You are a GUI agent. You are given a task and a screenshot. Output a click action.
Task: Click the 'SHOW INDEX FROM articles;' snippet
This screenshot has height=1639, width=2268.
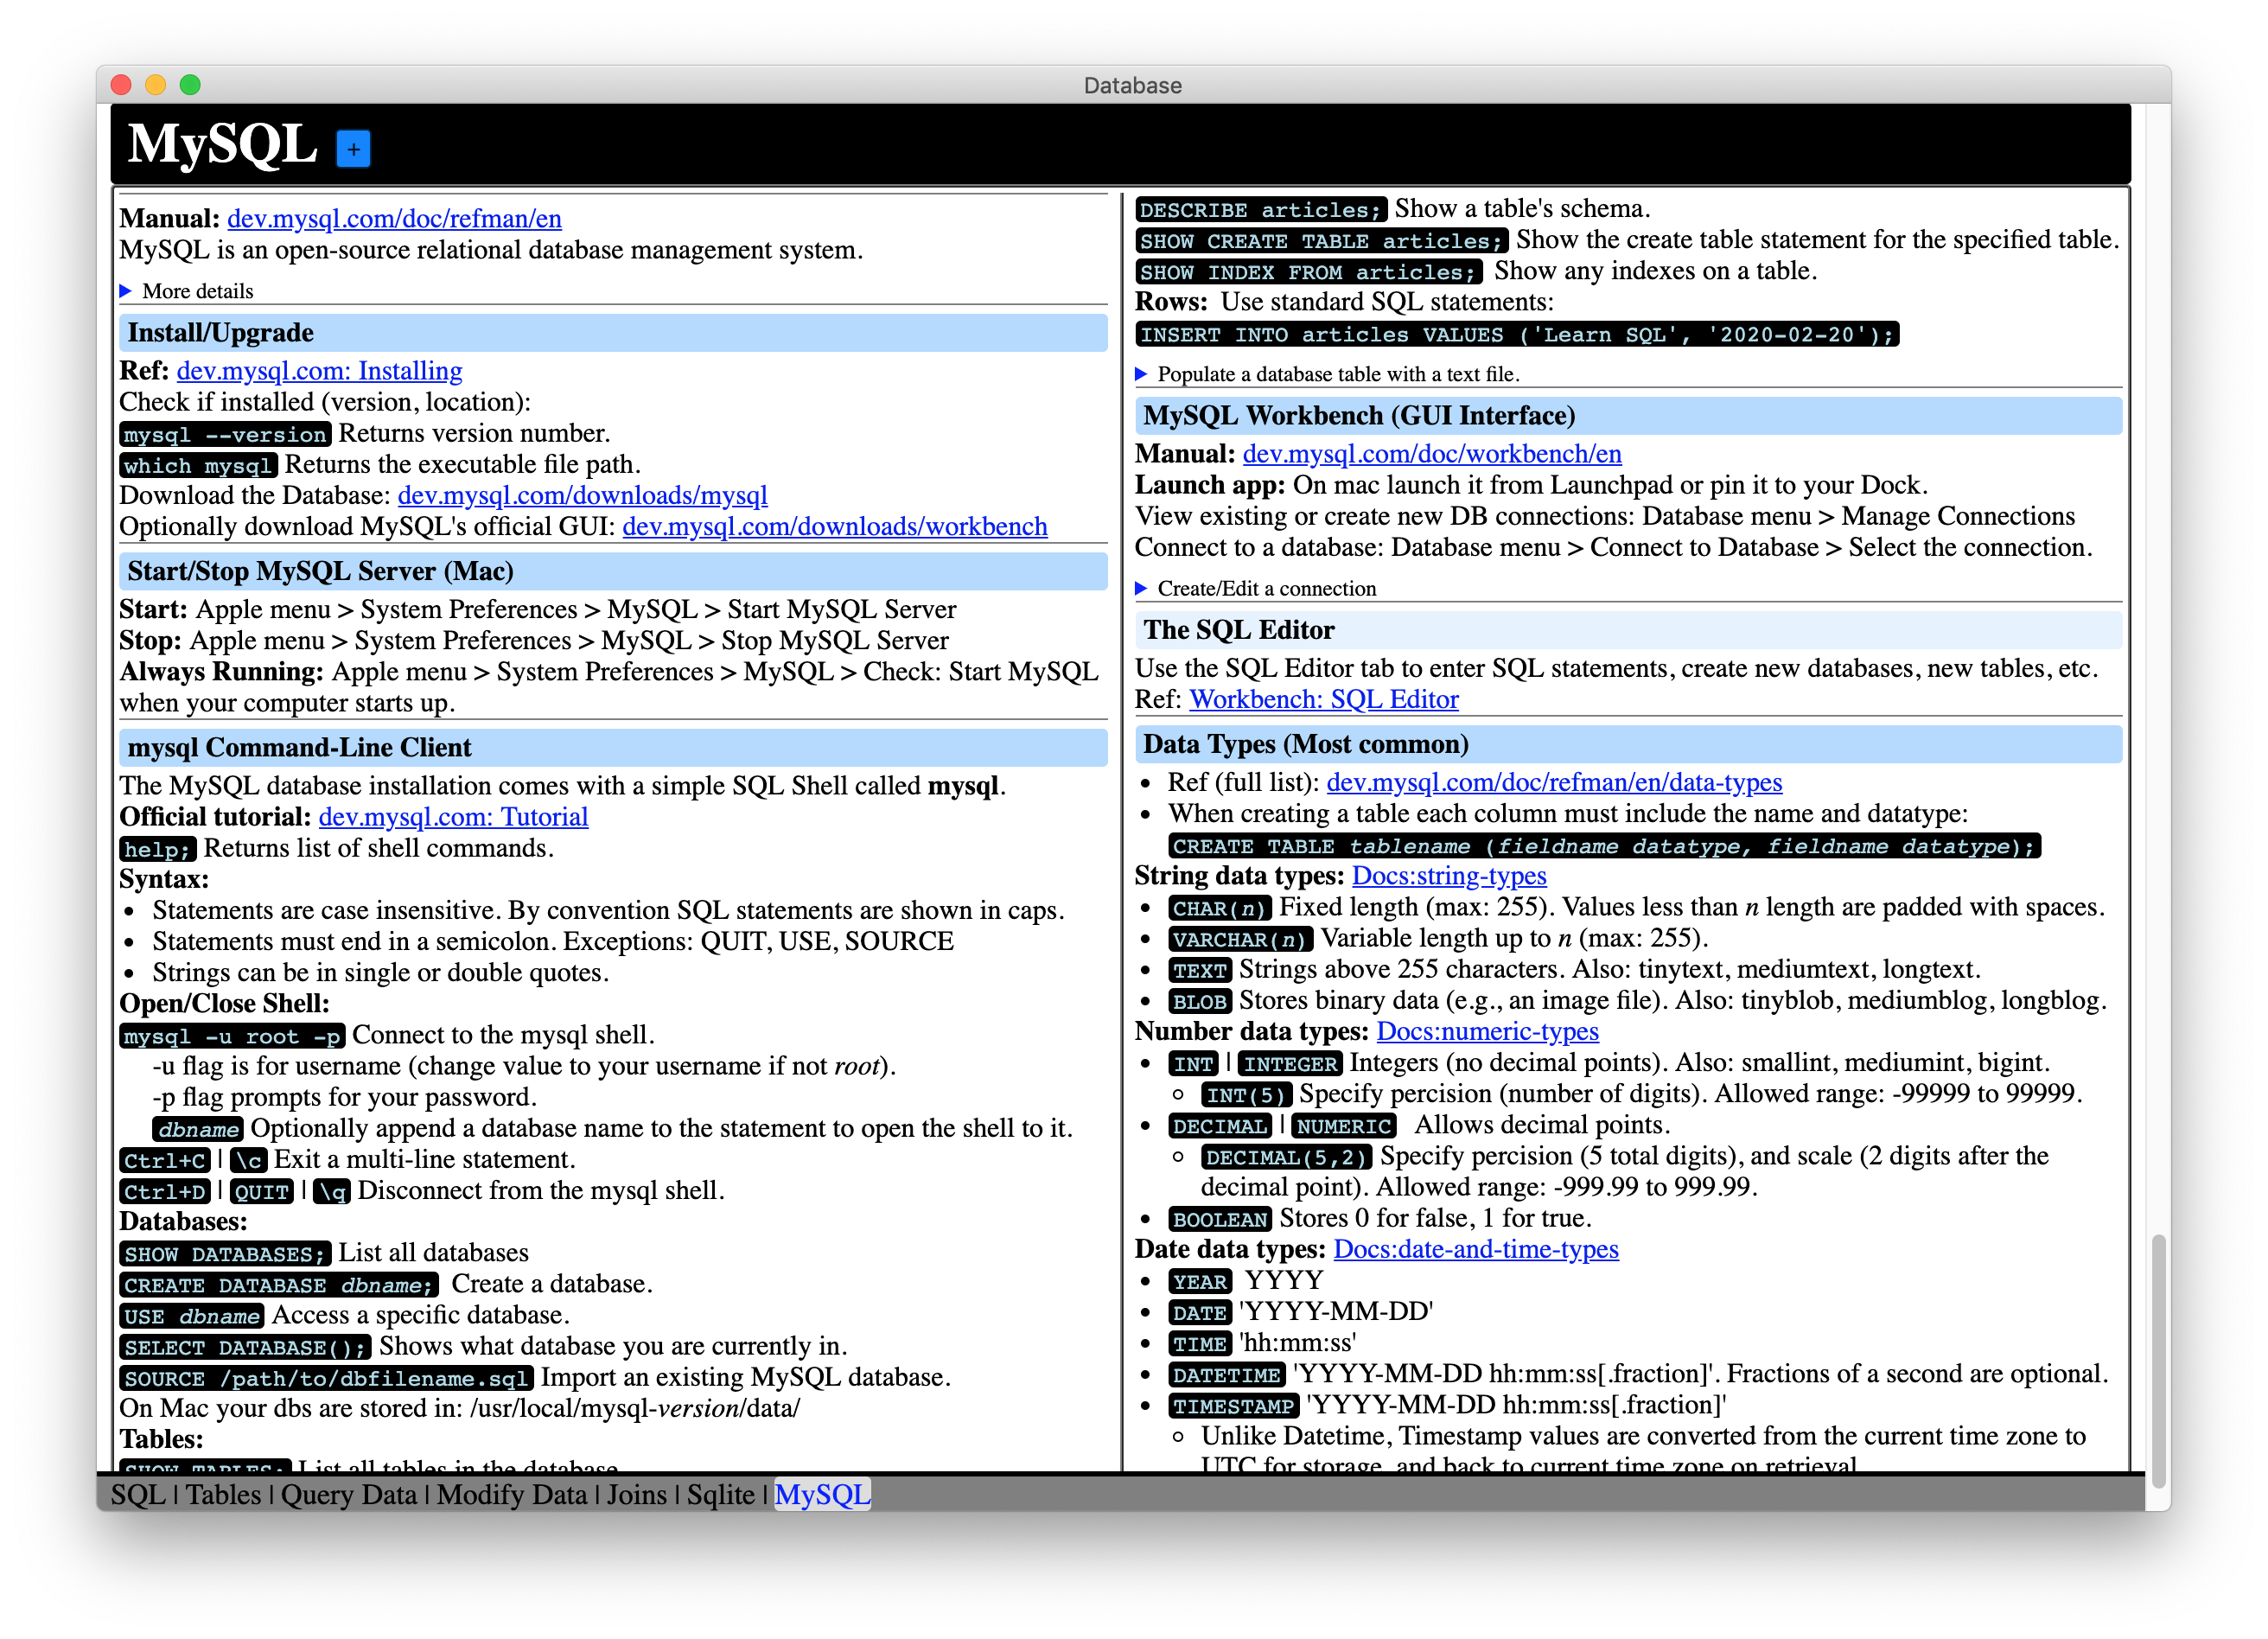(1308, 272)
